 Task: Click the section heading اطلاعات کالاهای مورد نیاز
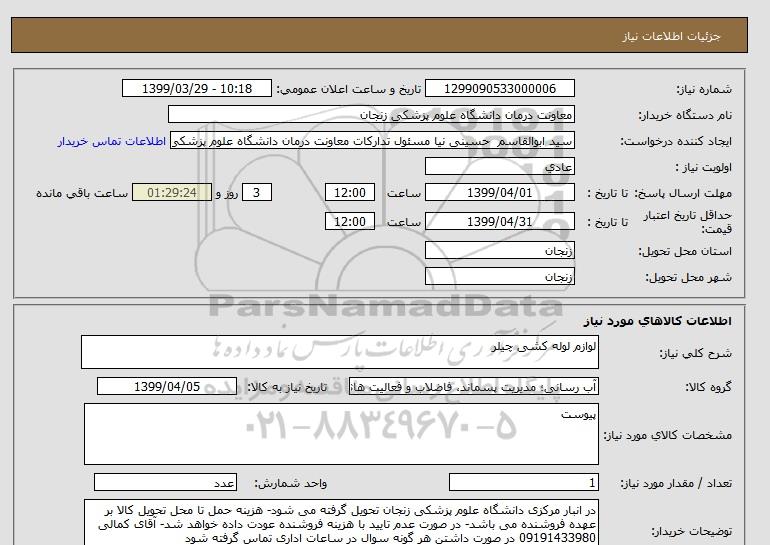point(658,321)
